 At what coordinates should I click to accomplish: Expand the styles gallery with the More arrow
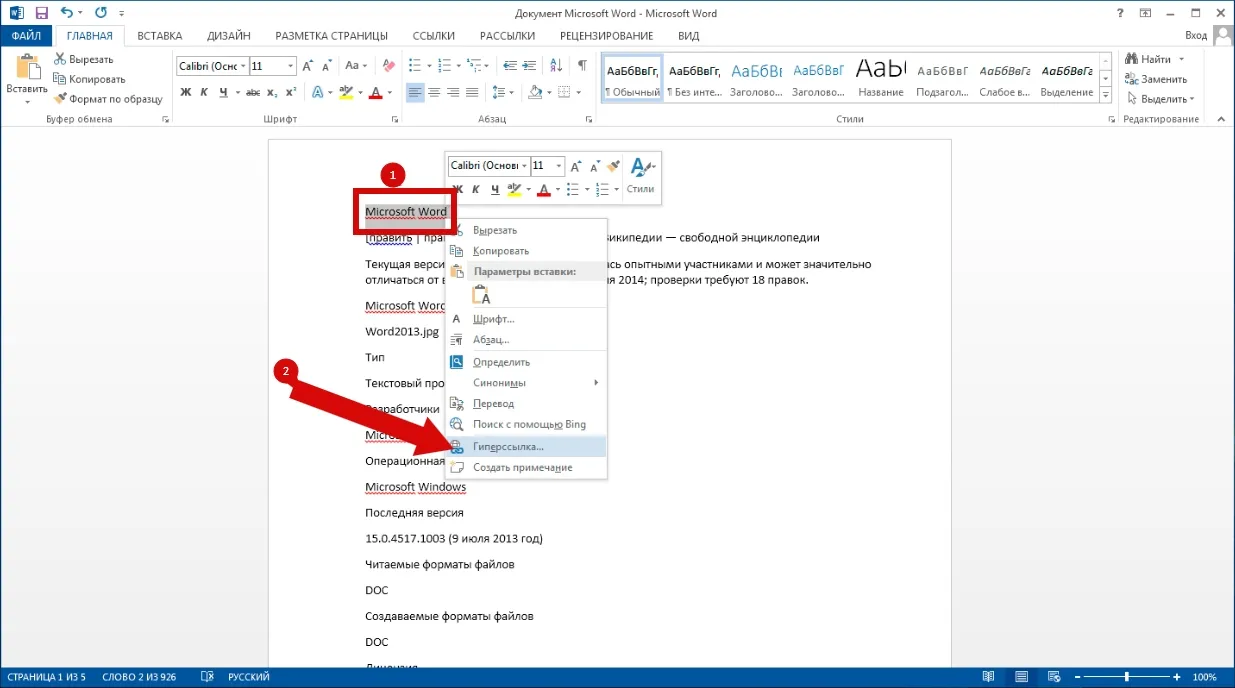[x=1107, y=96]
